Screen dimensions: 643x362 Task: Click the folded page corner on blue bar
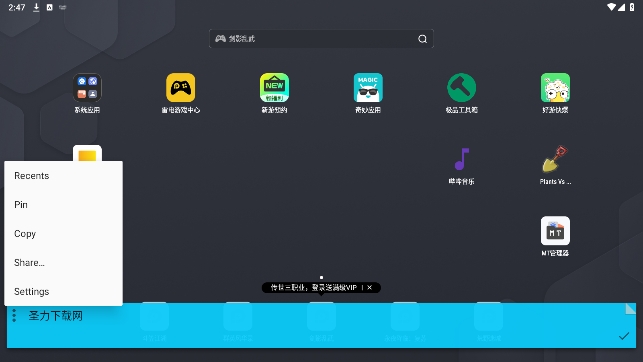631,309
